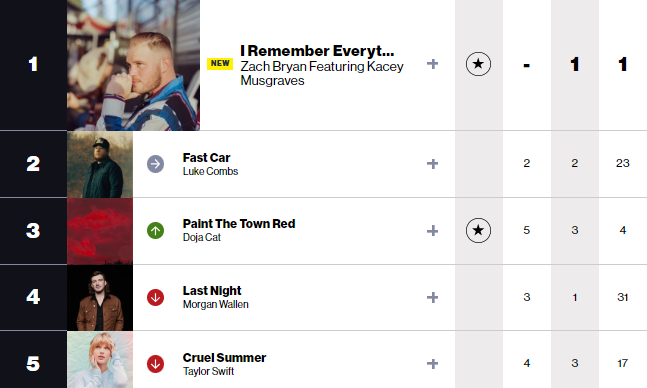This screenshot has width=647, height=388.
Task: Expand the I Remember Everything plus icon
Action: [x=432, y=64]
